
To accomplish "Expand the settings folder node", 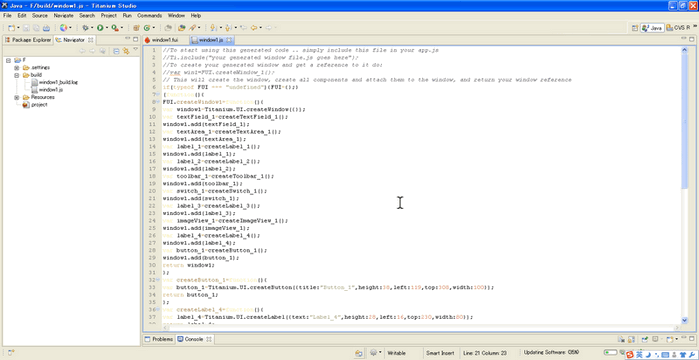I will [16, 68].
